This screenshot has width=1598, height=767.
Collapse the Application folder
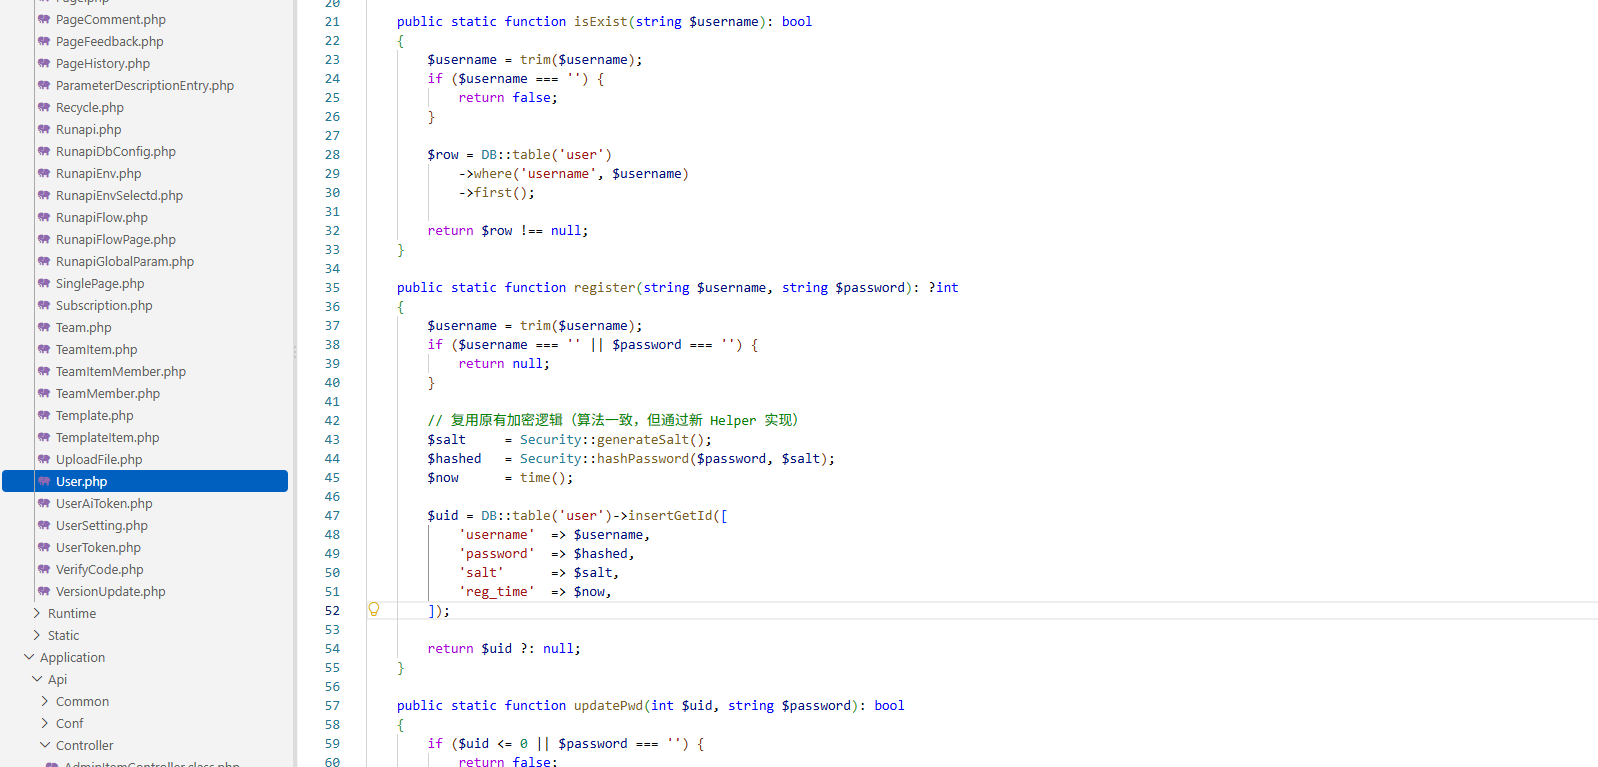[x=29, y=657]
